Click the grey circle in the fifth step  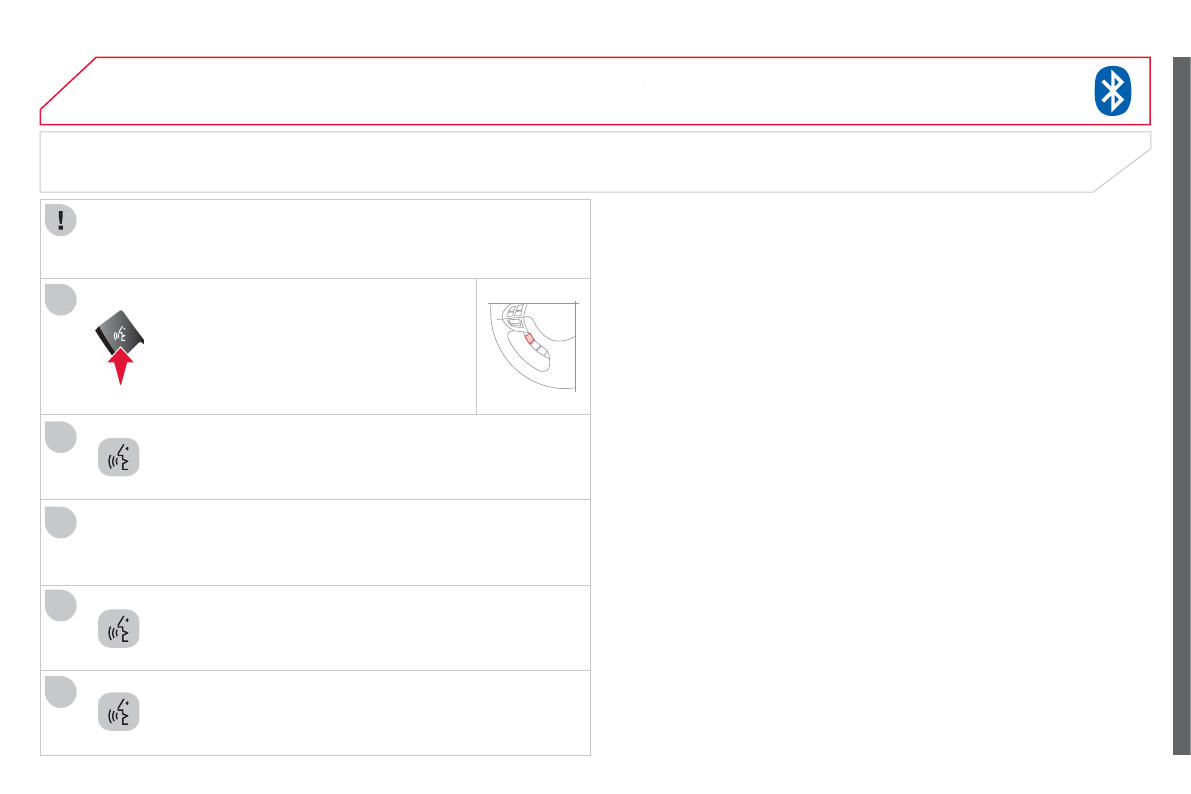pyautogui.click(x=60, y=692)
